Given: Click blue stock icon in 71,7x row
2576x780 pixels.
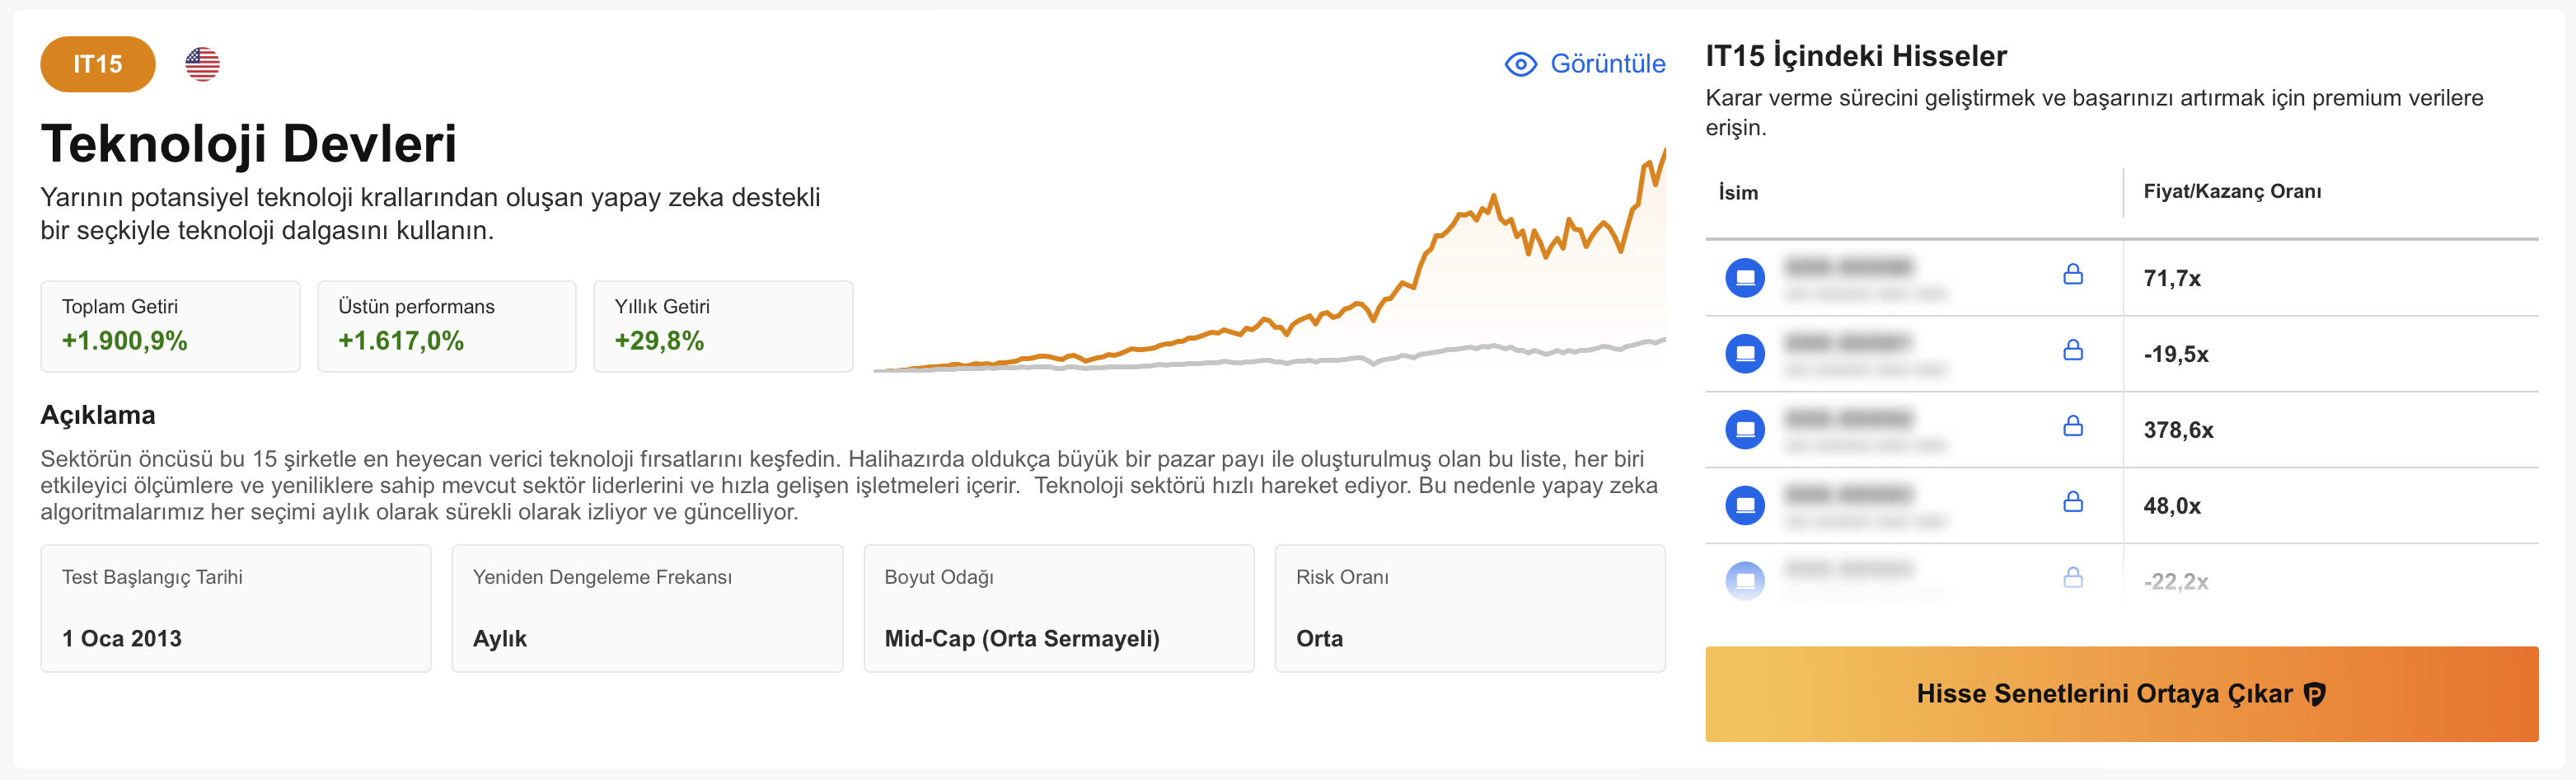Looking at the screenshot, I should (x=1745, y=278).
